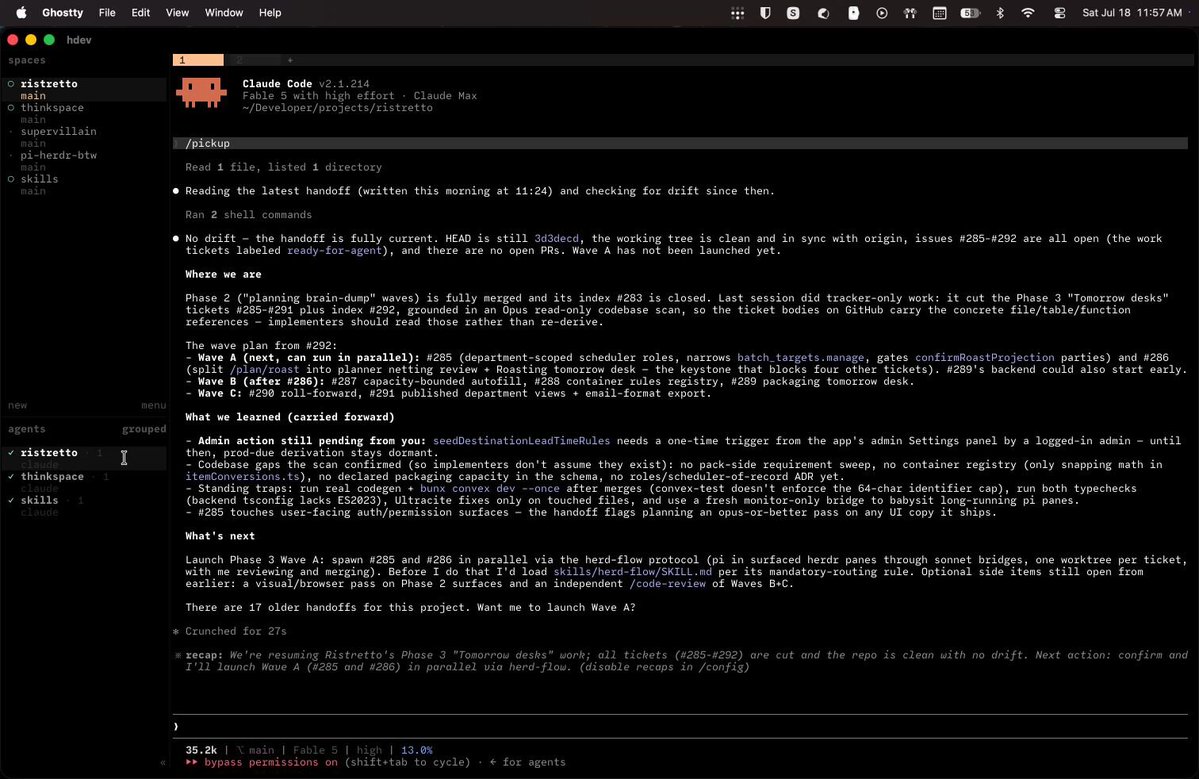Click the new button in sidebar
Screen dimensions: 1199x779
pos(18,405)
